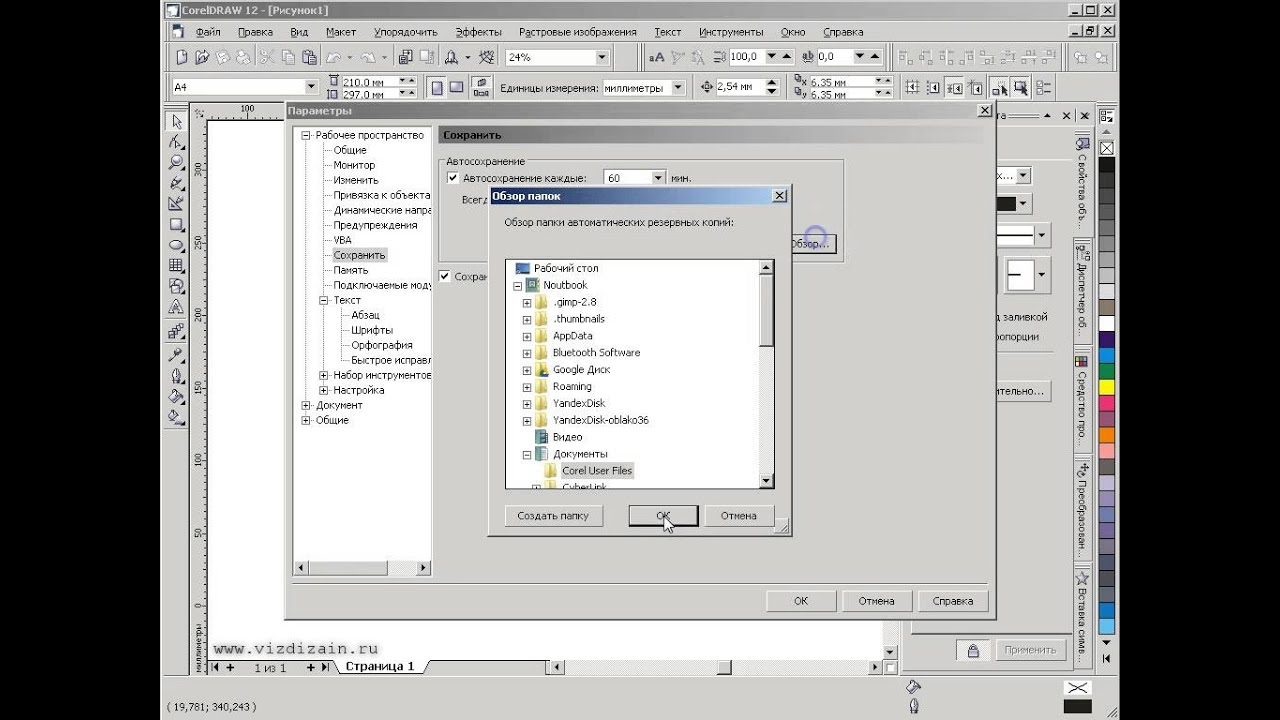Expand the Настройка node
The image size is (1280, 720).
point(324,390)
